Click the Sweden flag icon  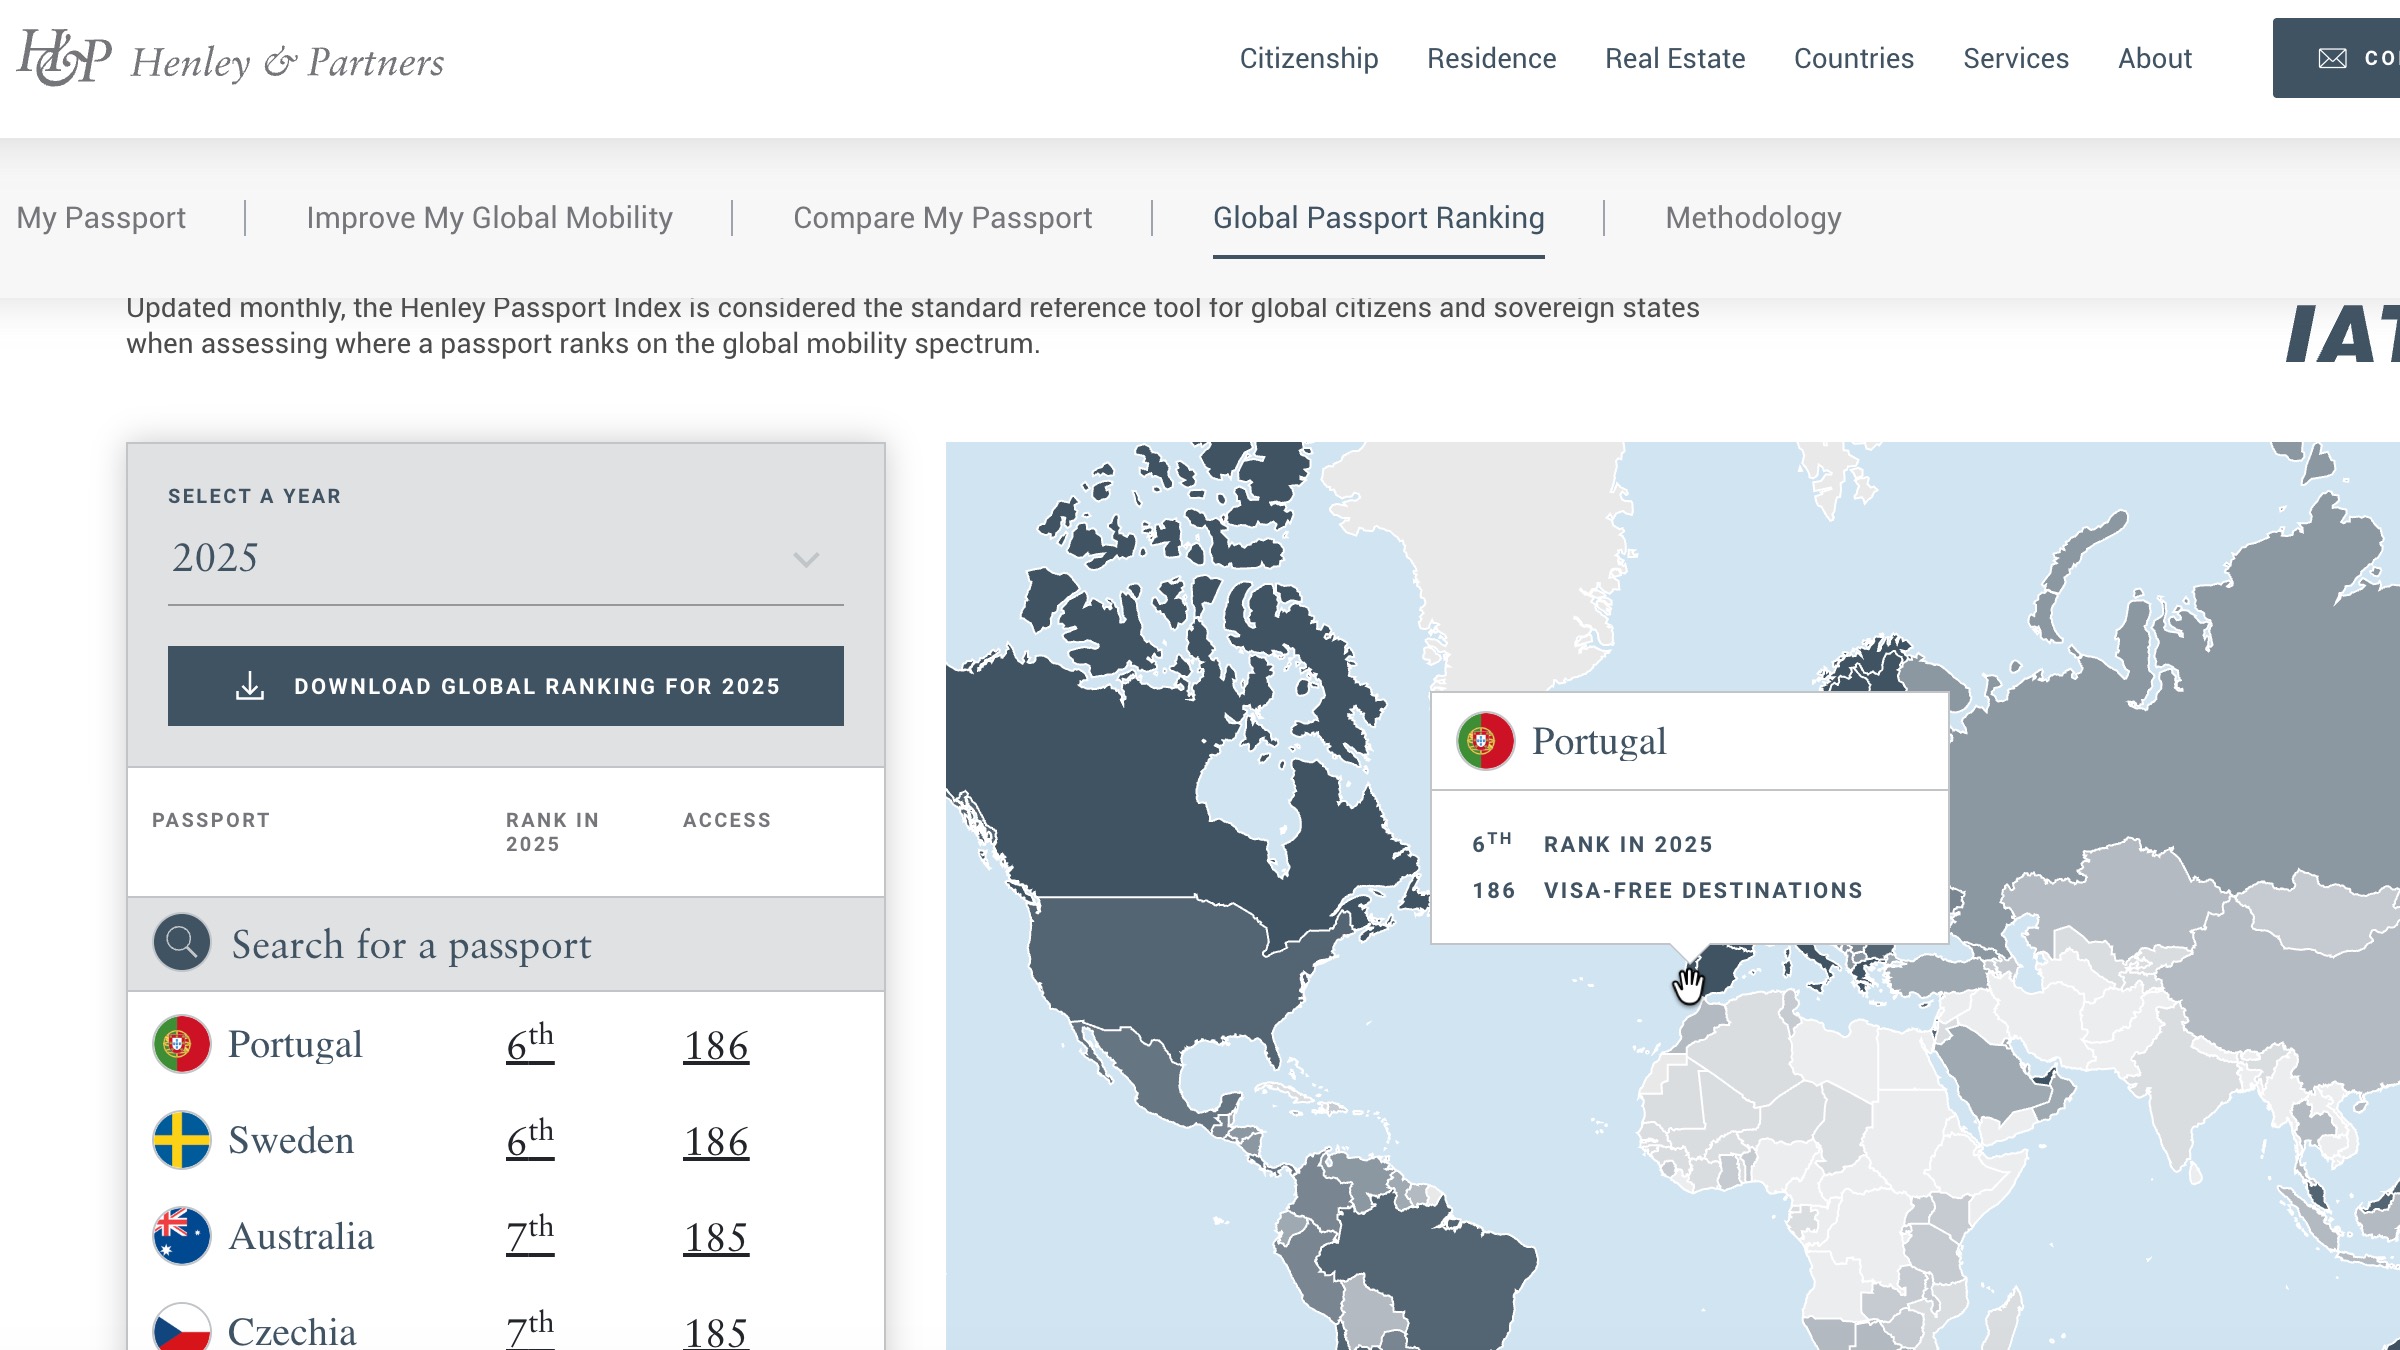click(181, 1140)
